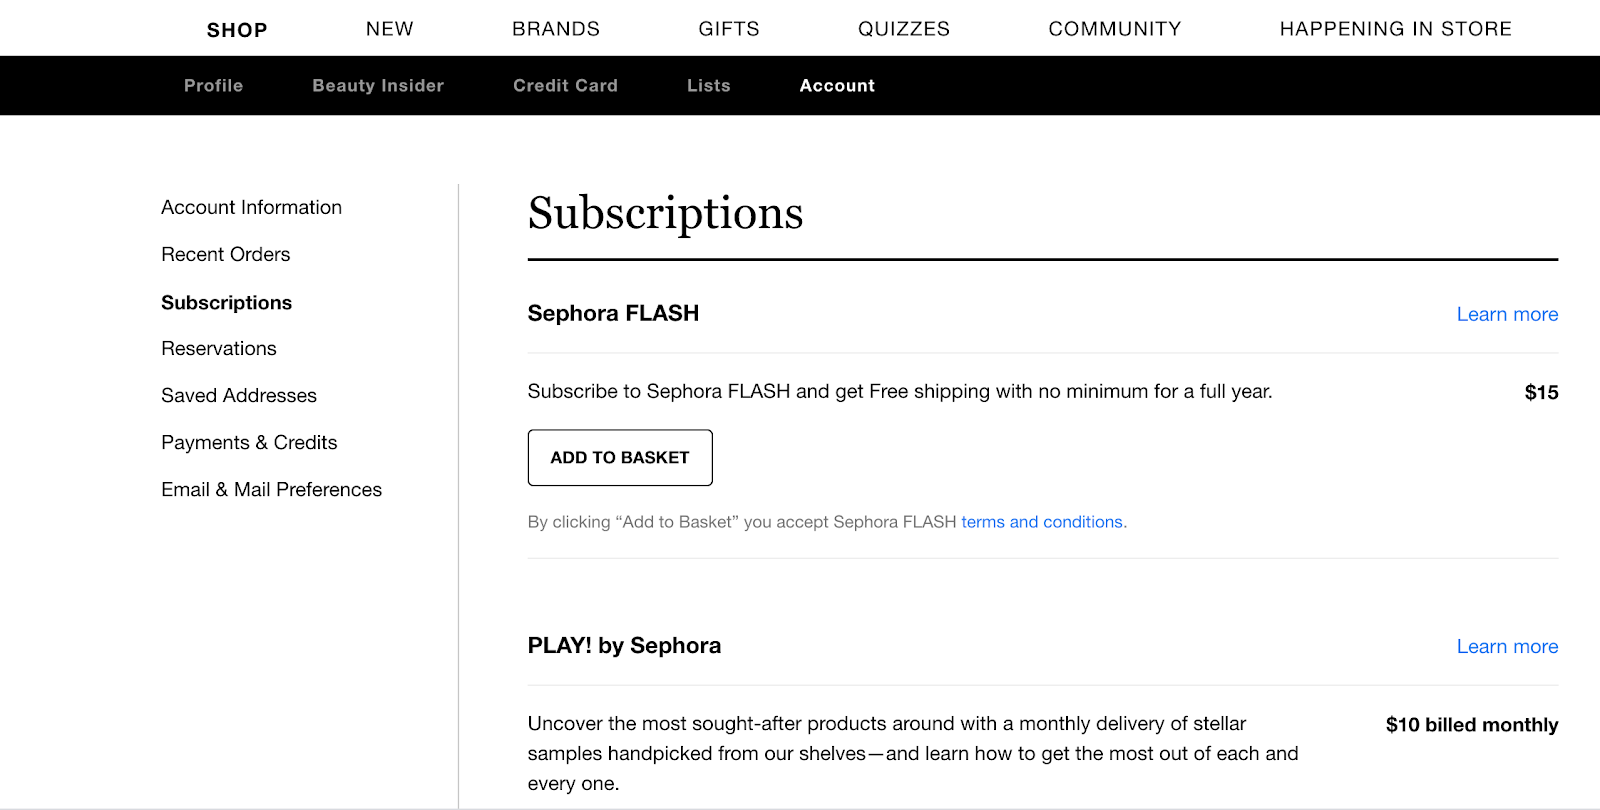Open Reservations from the sidebar
The width and height of the screenshot is (1600, 810).
coord(218,348)
